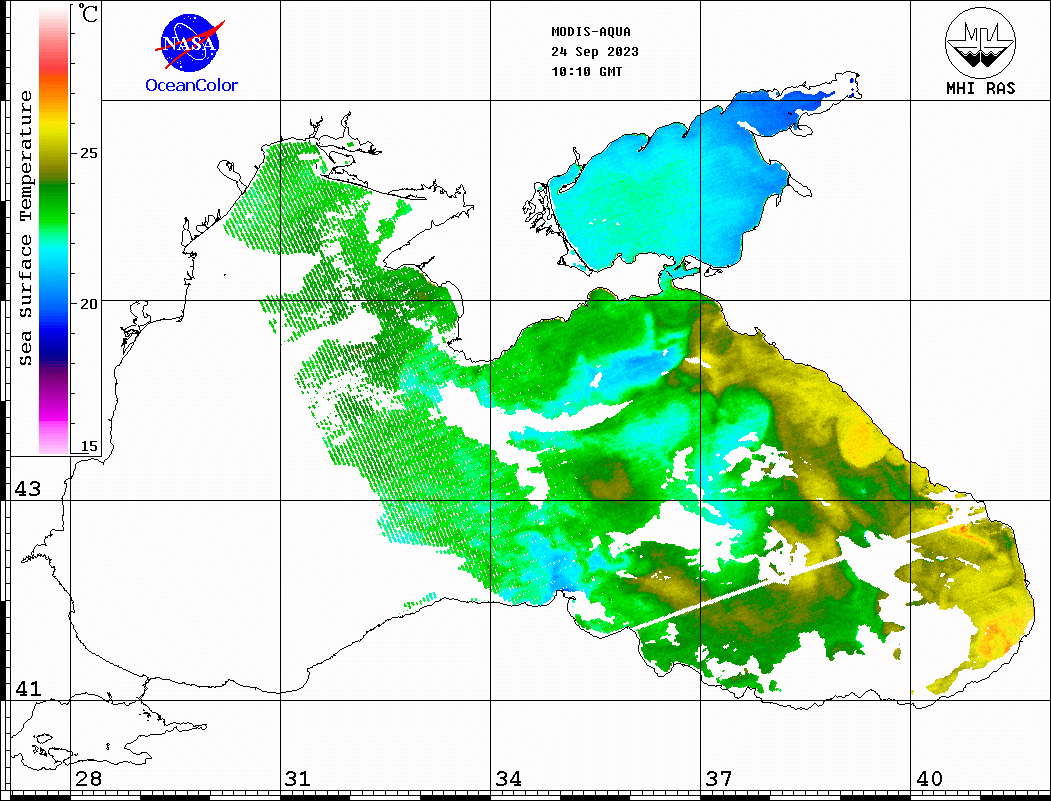Click the 20 mark on the legend
Image resolution: width=1051 pixels, height=801 pixels.
(x=88, y=304)
